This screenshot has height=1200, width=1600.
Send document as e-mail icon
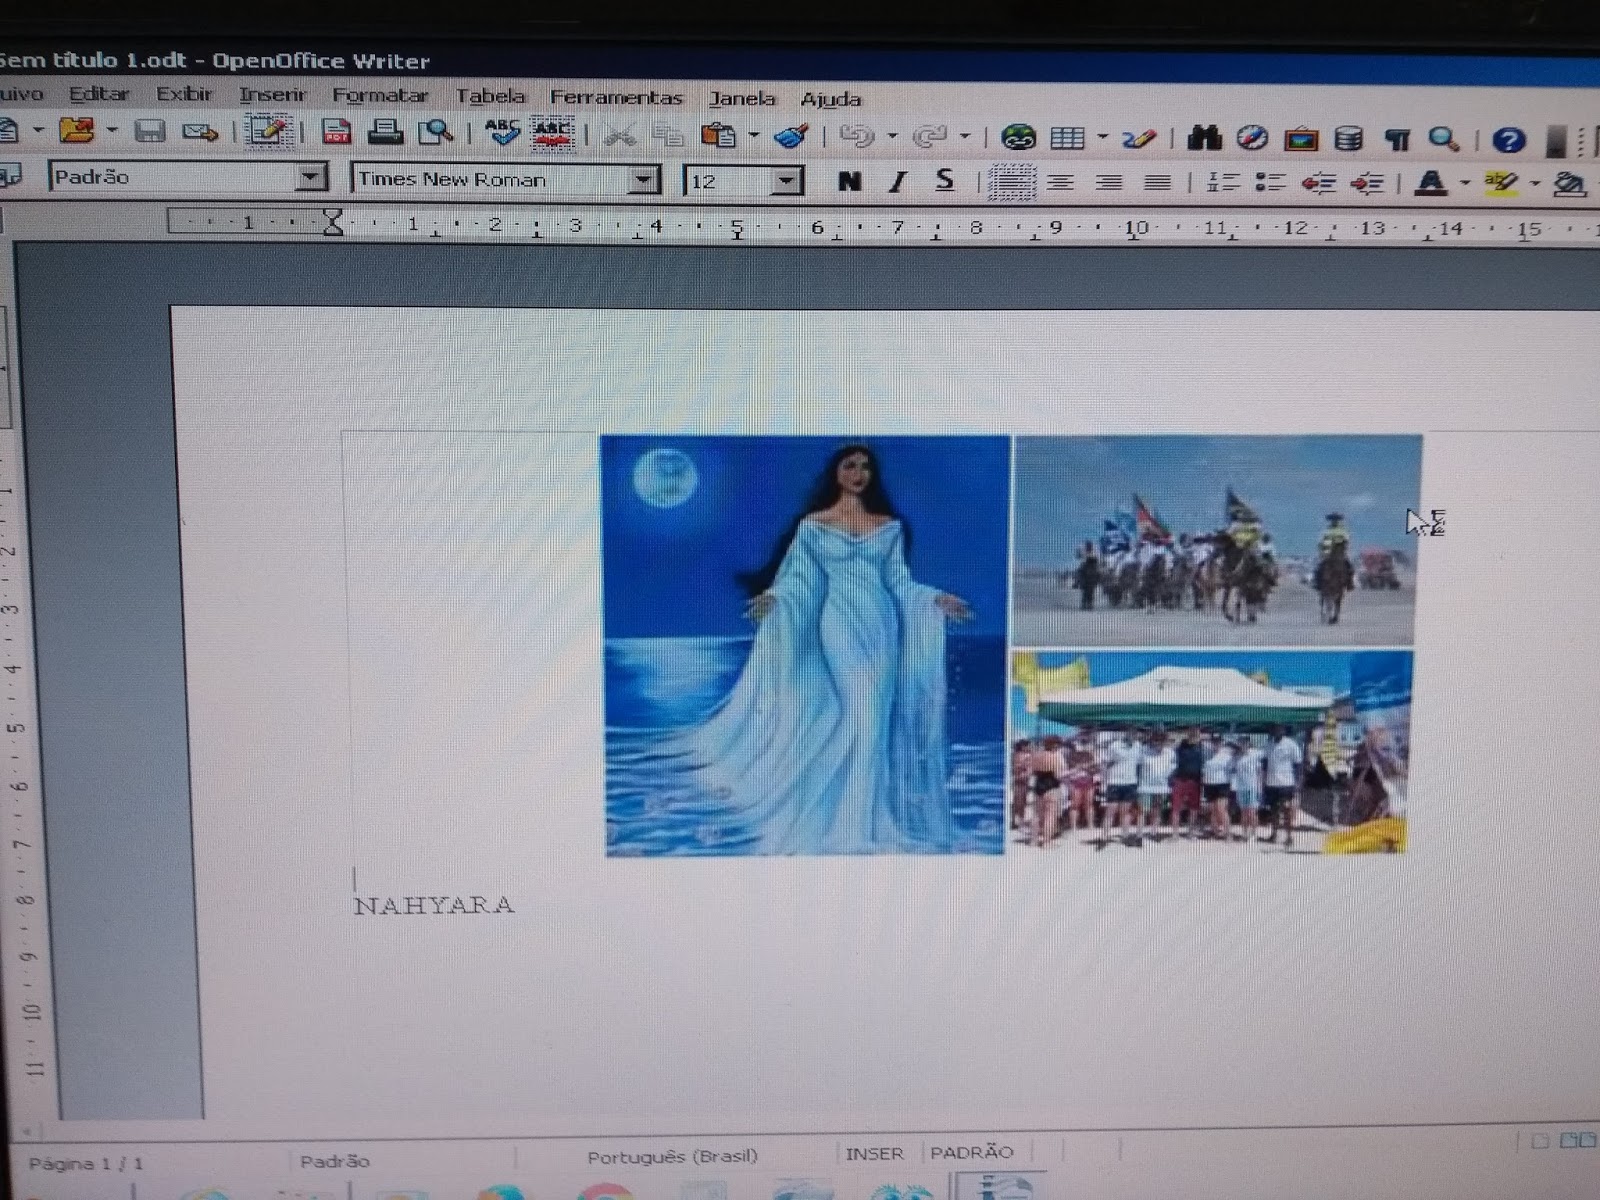click(200, 131)
